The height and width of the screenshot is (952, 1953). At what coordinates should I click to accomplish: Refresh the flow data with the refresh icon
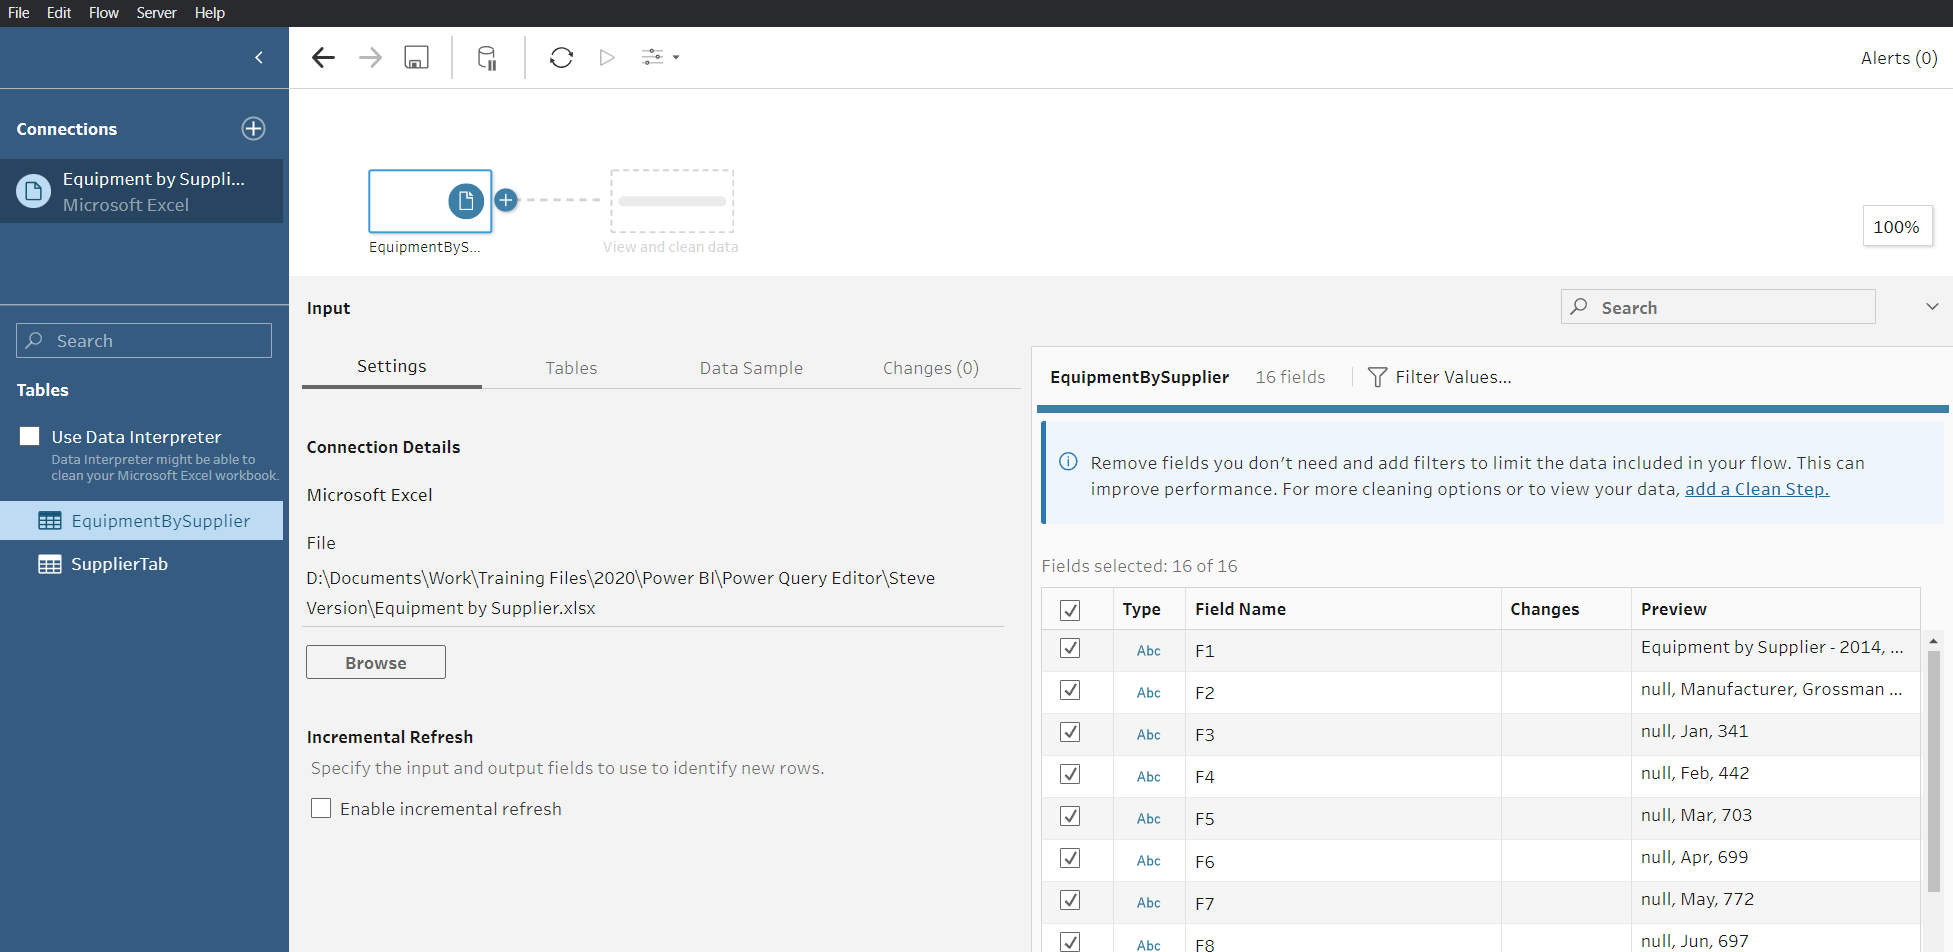(561, 57)
